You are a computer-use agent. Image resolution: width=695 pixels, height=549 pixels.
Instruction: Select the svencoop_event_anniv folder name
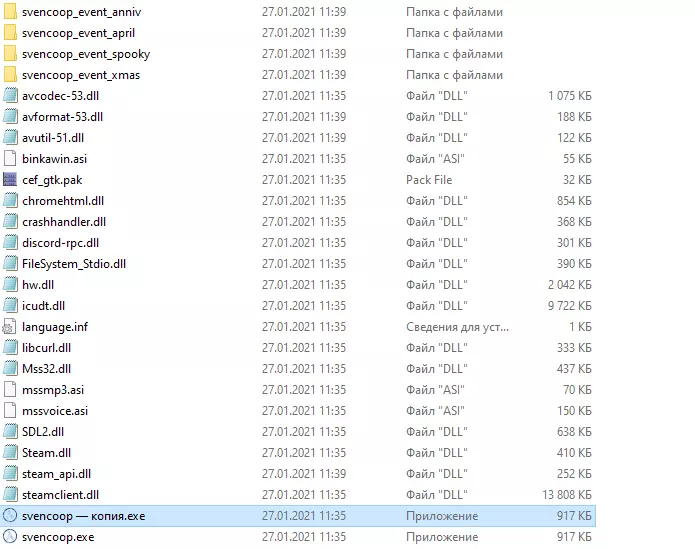82,12
